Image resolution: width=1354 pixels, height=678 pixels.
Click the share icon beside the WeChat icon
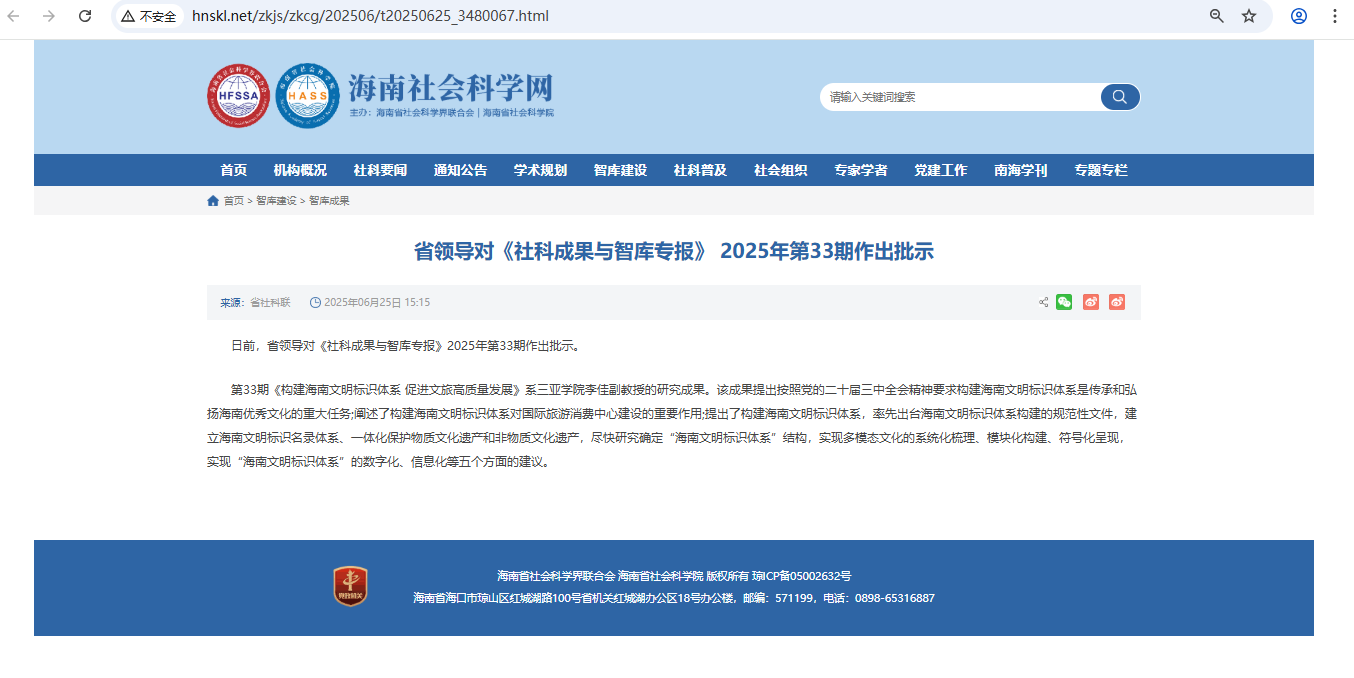pyautogui.click(x=1043, y=302)
